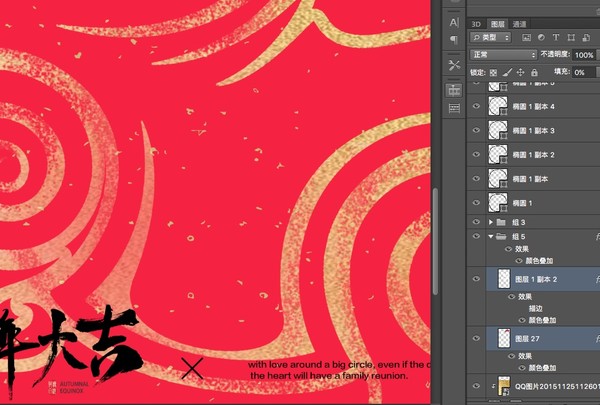Image resolution: width=600 pixels, height=405 pixels.
Task: Hide the 组 3 group
Action: coord(476,222)
